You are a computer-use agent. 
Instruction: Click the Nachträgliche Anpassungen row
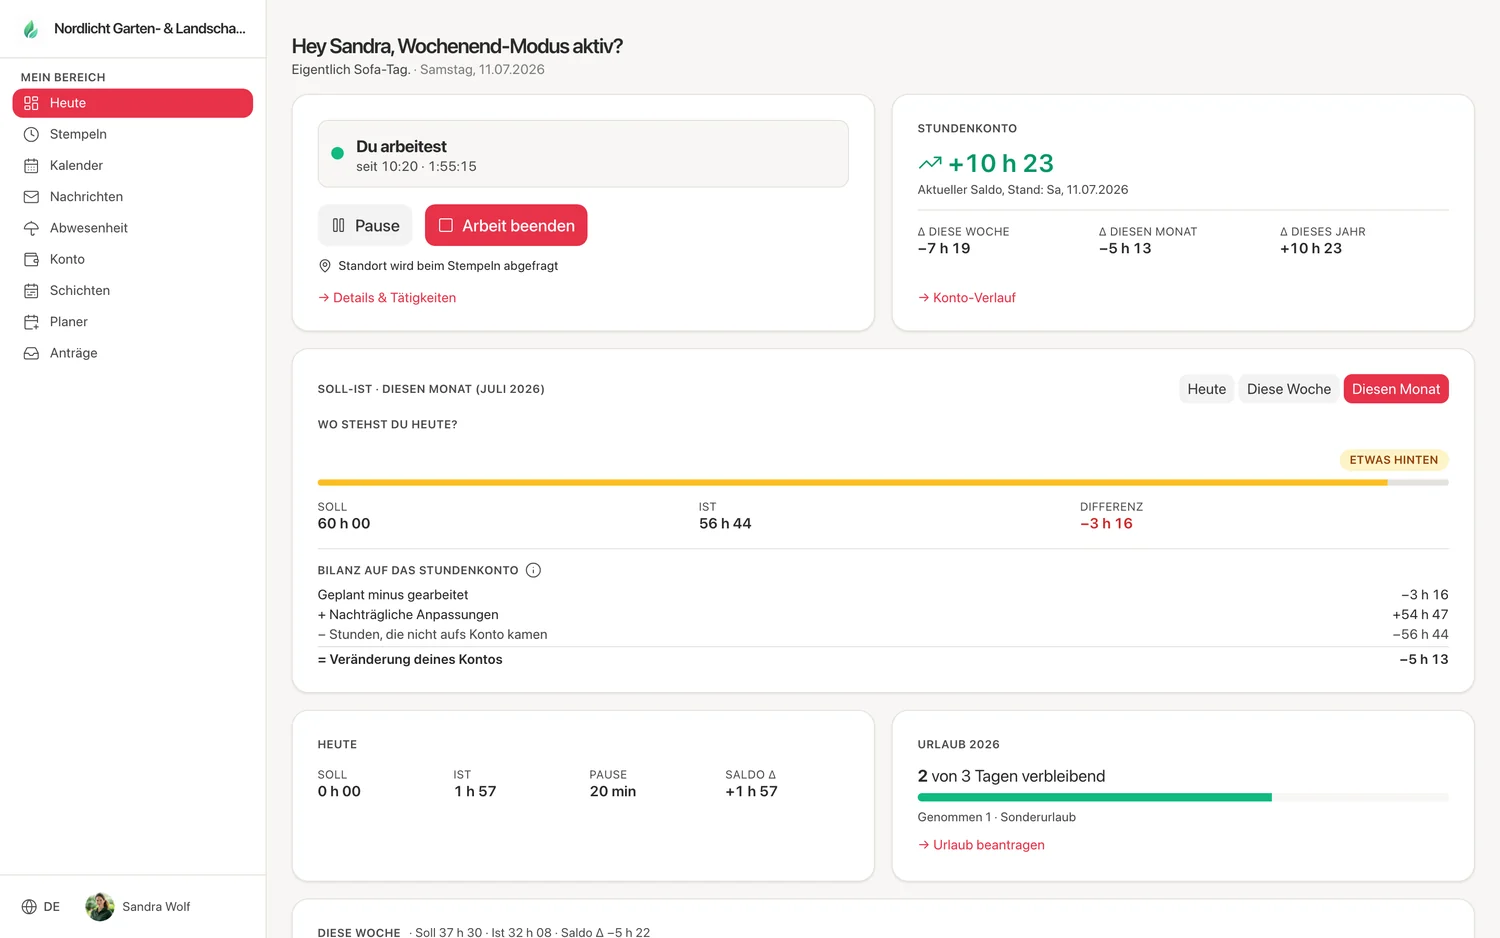coord(883,615)
